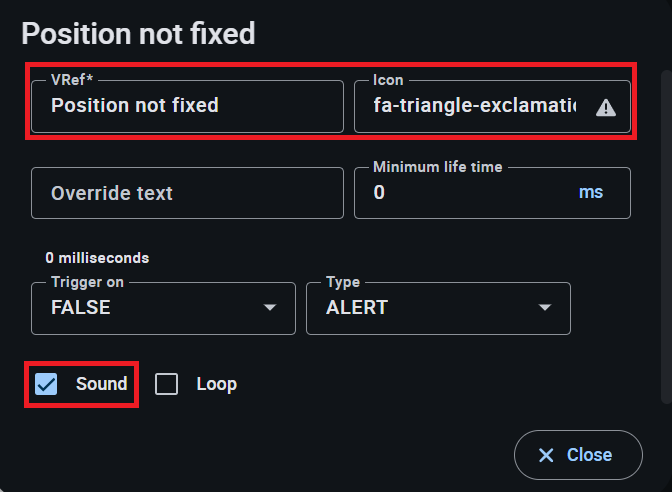672x492 pixels.
Task: Disable the Sound checkbox
Action: click(46, 384)
